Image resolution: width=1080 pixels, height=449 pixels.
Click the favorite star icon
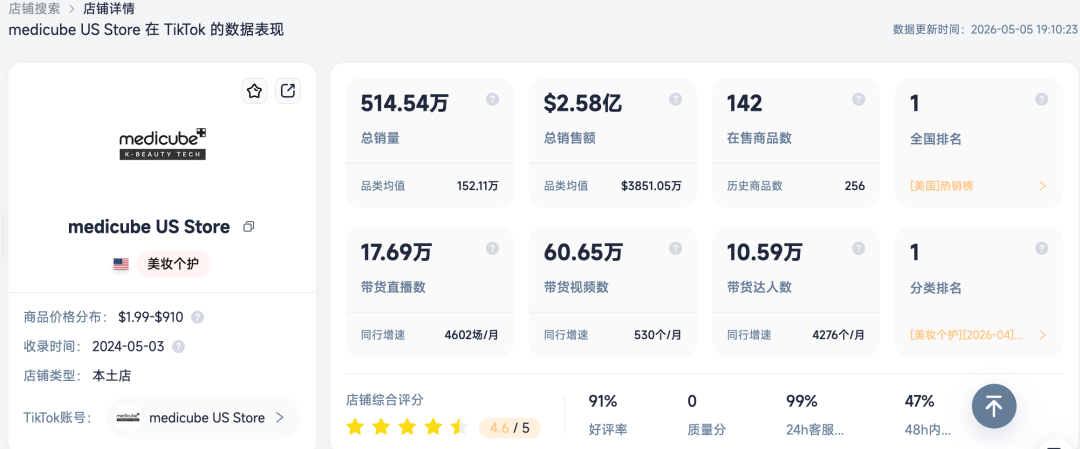click(254, 91)
